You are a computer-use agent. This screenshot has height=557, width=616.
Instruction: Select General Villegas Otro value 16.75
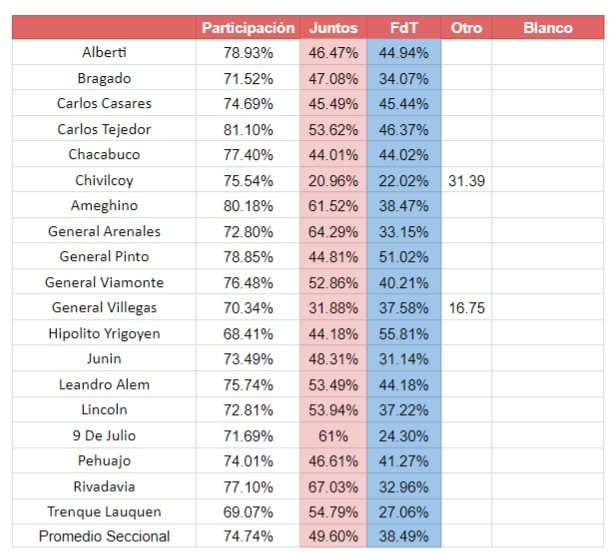coord(466,308)
